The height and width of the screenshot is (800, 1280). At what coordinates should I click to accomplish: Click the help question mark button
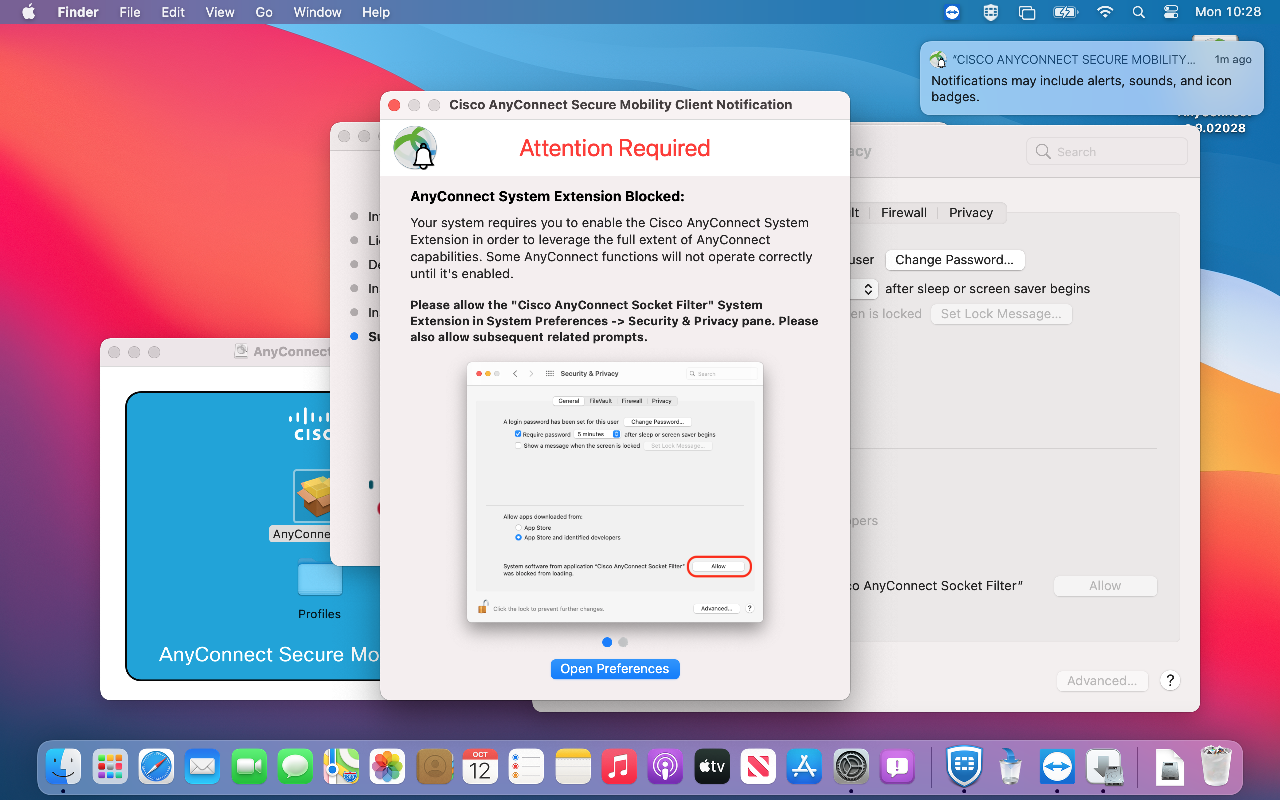click(x=1170, y=681)
